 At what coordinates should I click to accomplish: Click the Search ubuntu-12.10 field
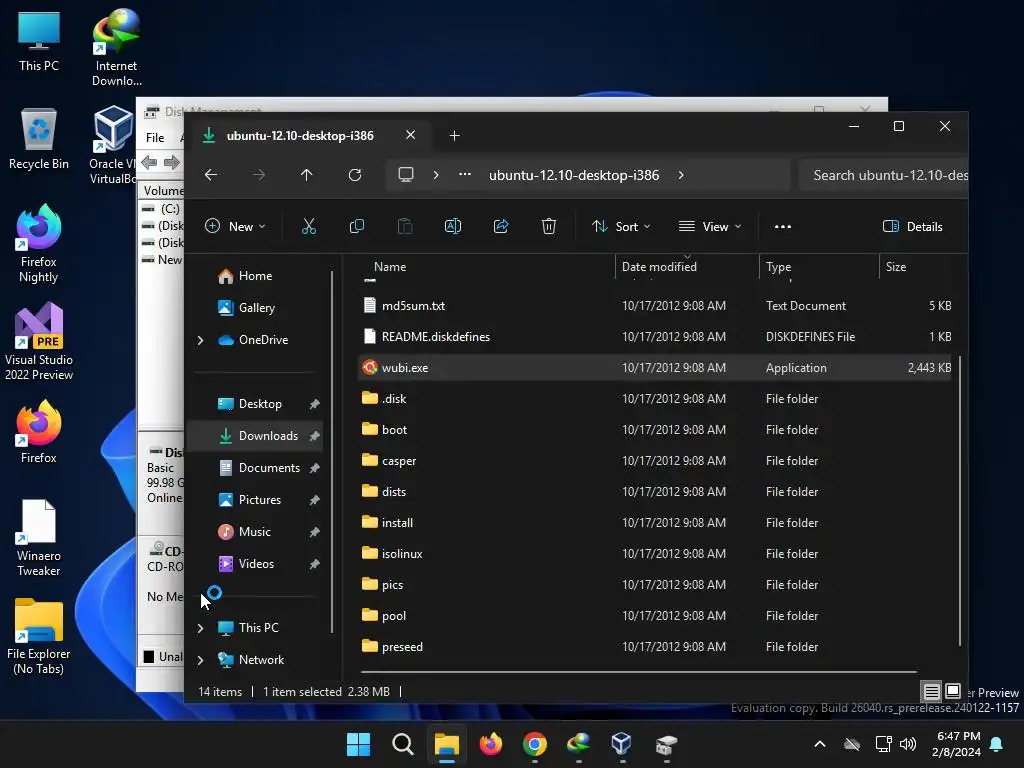(x=884, y=175)
